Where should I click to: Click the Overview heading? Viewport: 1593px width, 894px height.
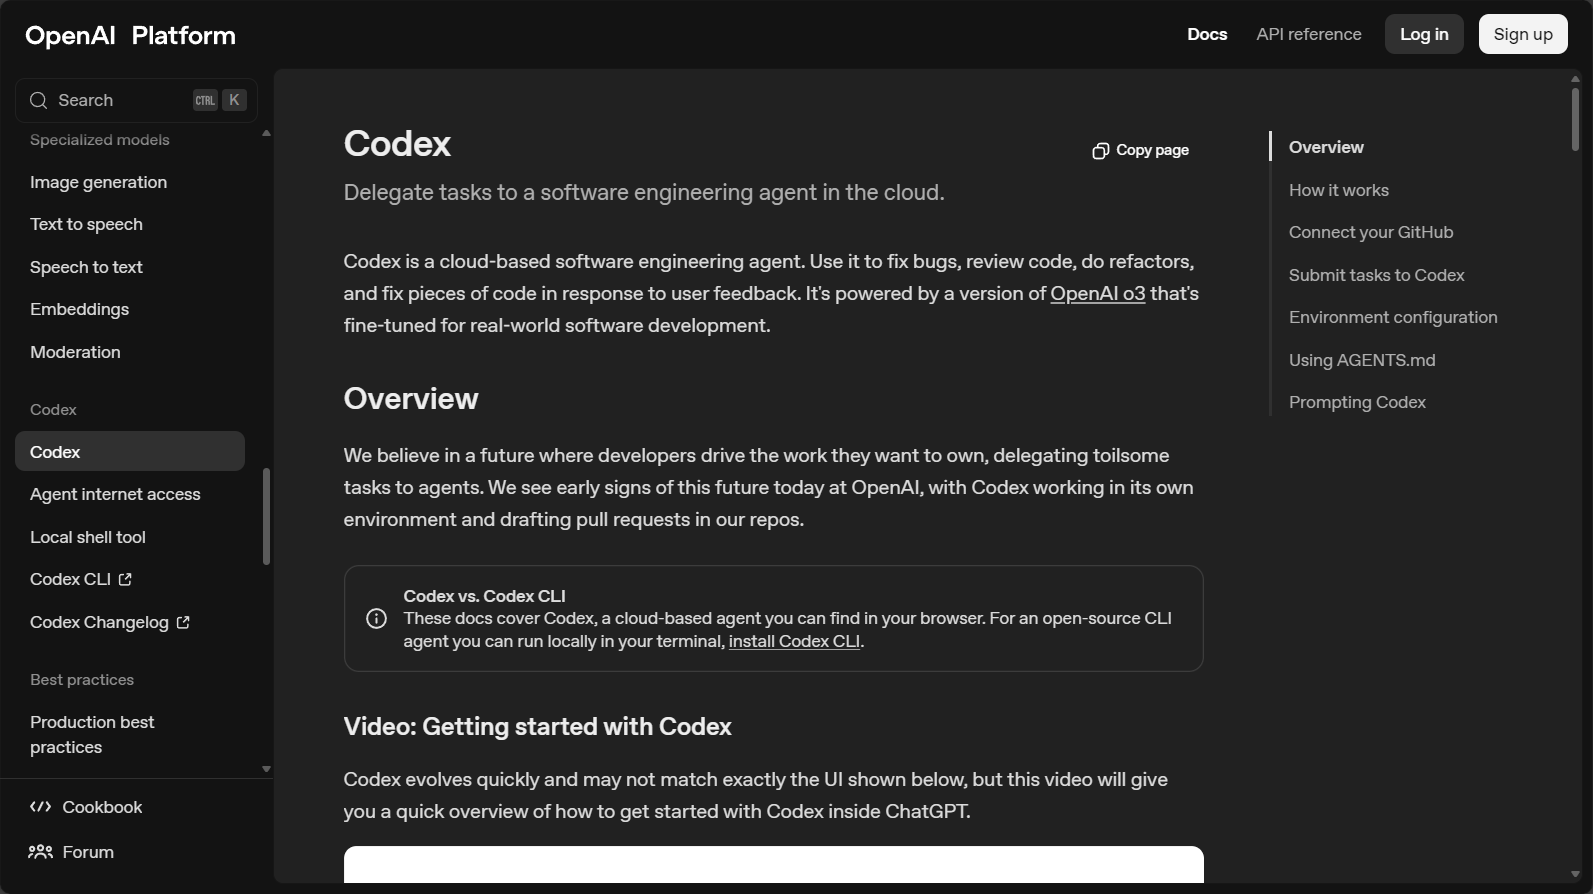click(411, 399)
